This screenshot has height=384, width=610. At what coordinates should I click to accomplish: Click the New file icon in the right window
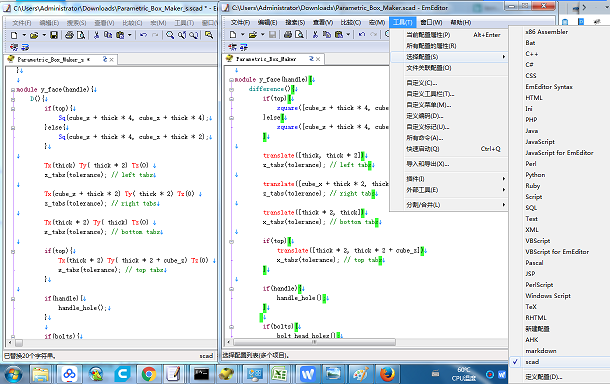[x=233, y=35]
